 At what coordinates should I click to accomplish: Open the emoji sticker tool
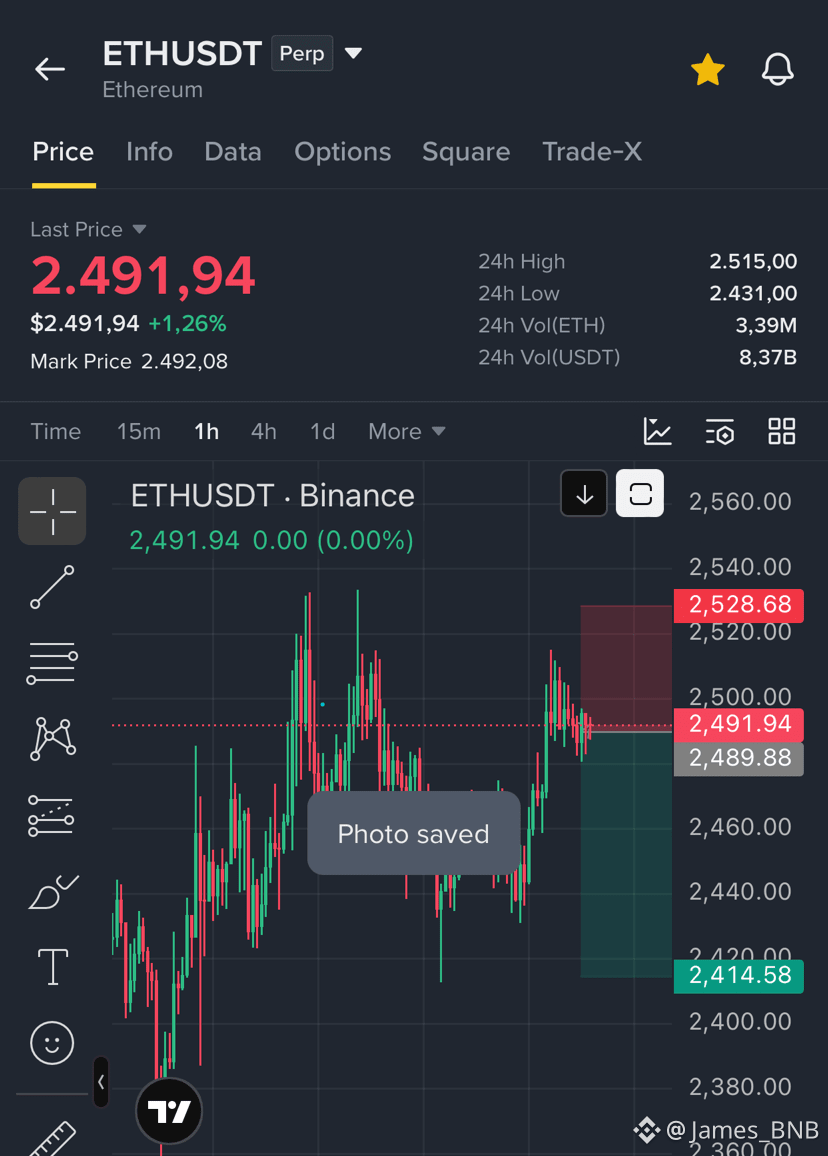pyautogui.click(x=52, y=1042)
